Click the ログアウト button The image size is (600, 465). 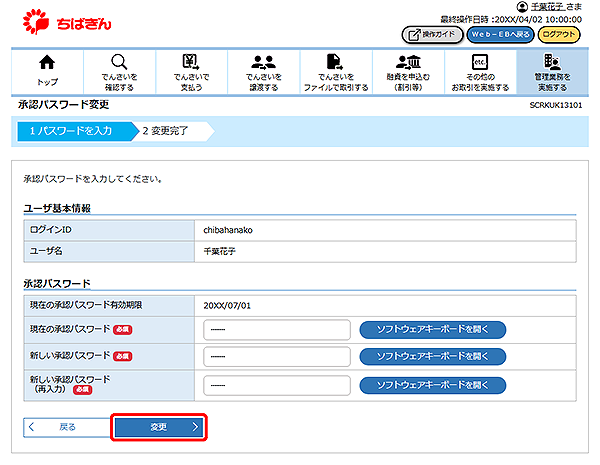(564, 35)
